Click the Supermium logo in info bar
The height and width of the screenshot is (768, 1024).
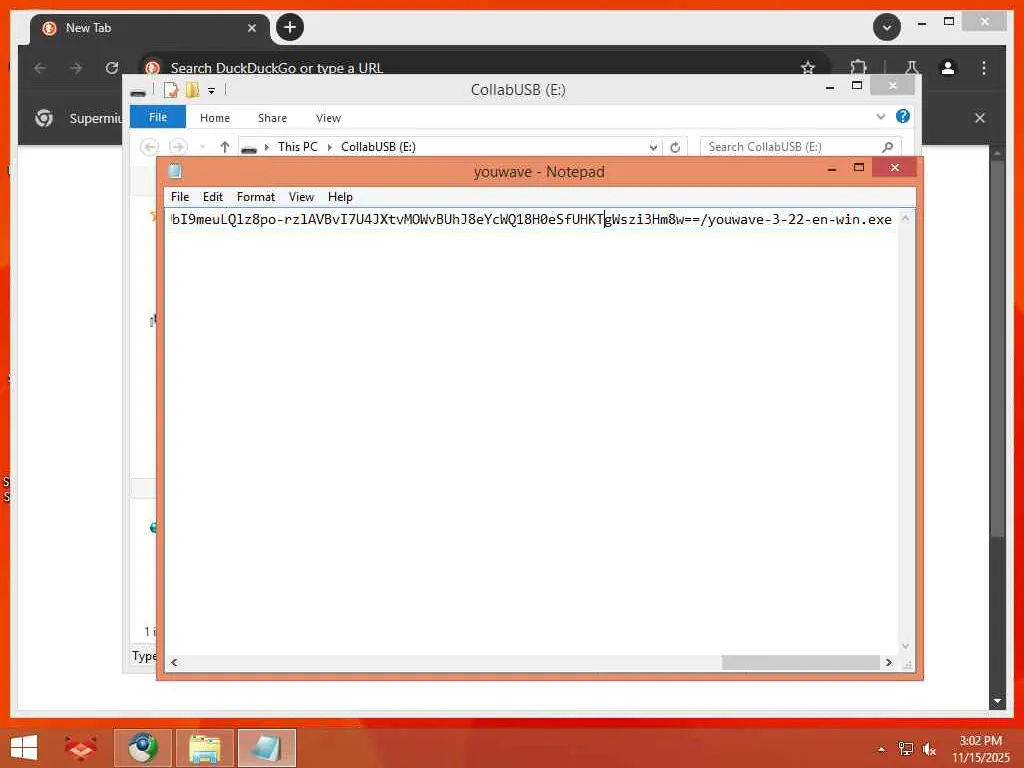point(44,118)
